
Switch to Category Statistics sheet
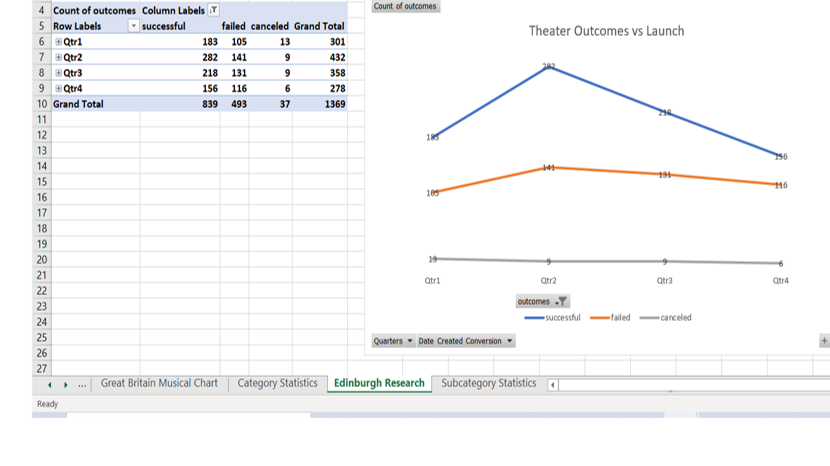tap(277, 383)
